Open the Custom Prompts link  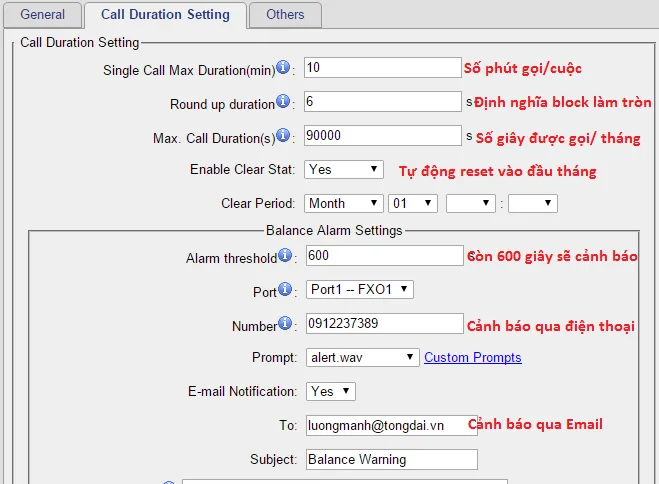pyautogui.click(x=472, y=357)
